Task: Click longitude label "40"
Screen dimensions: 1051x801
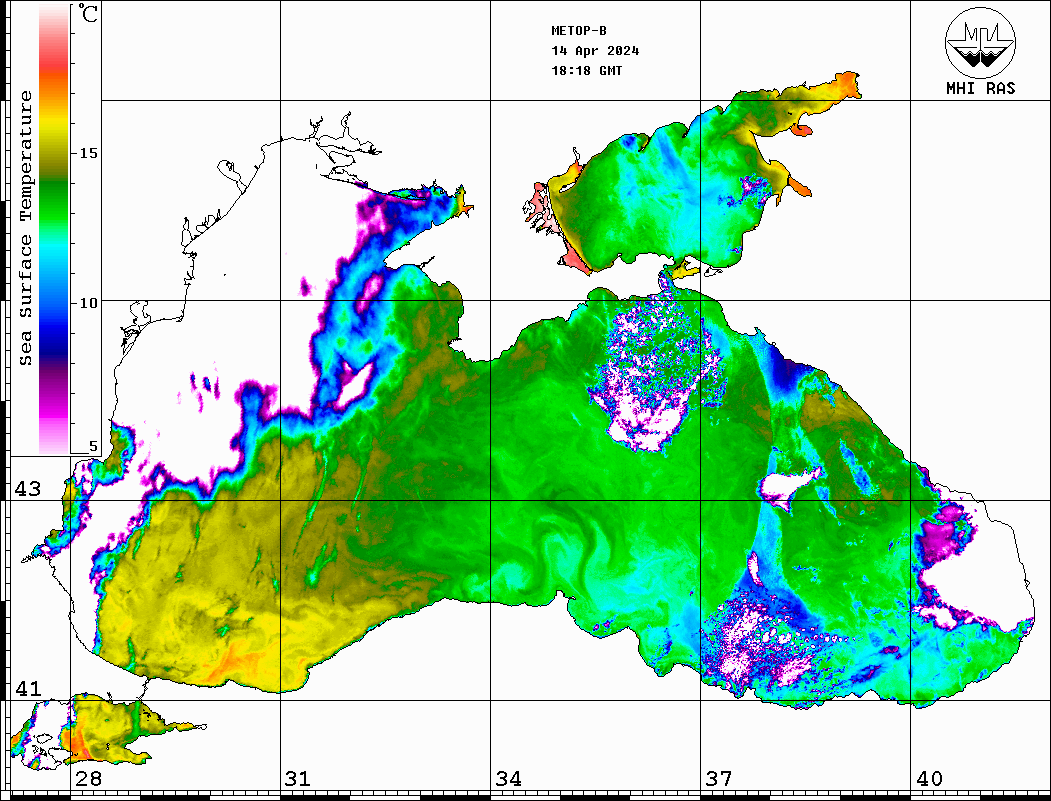Action: 929,779
